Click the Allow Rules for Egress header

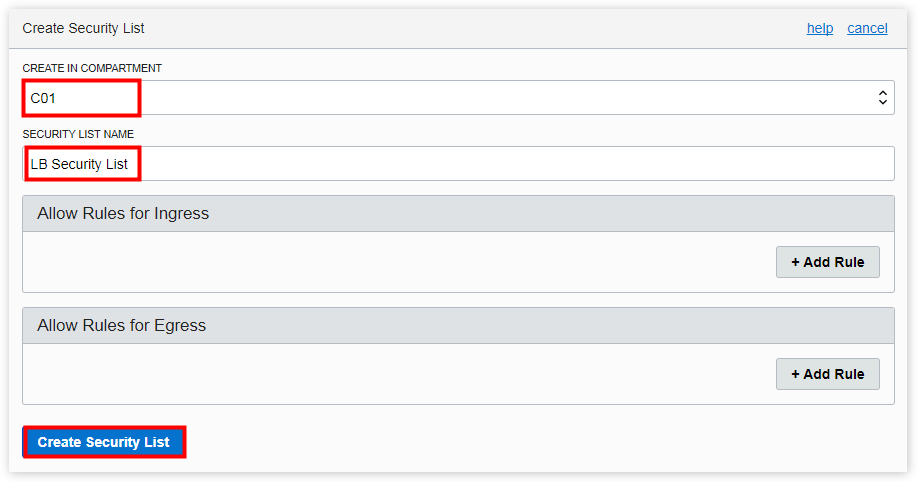click(121, 325)
